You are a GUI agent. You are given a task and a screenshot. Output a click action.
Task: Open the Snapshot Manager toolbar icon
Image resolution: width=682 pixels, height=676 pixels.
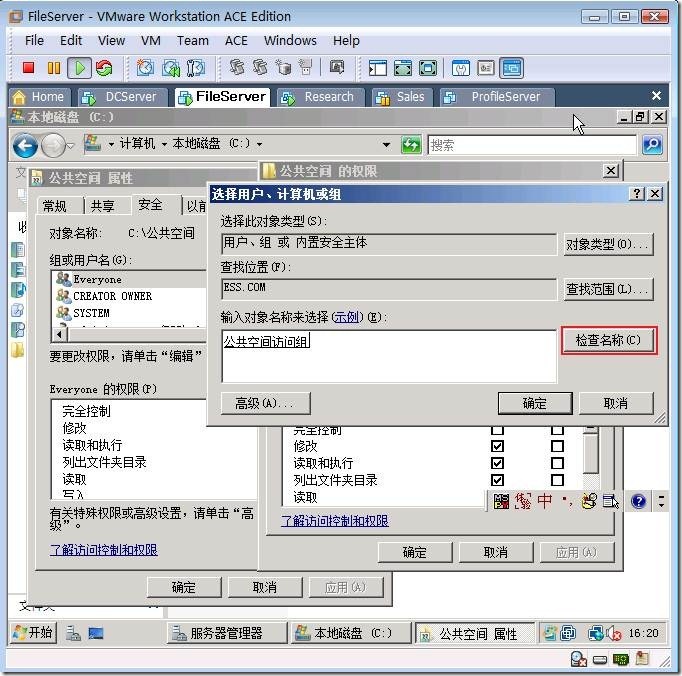click(x=196, y=68)
